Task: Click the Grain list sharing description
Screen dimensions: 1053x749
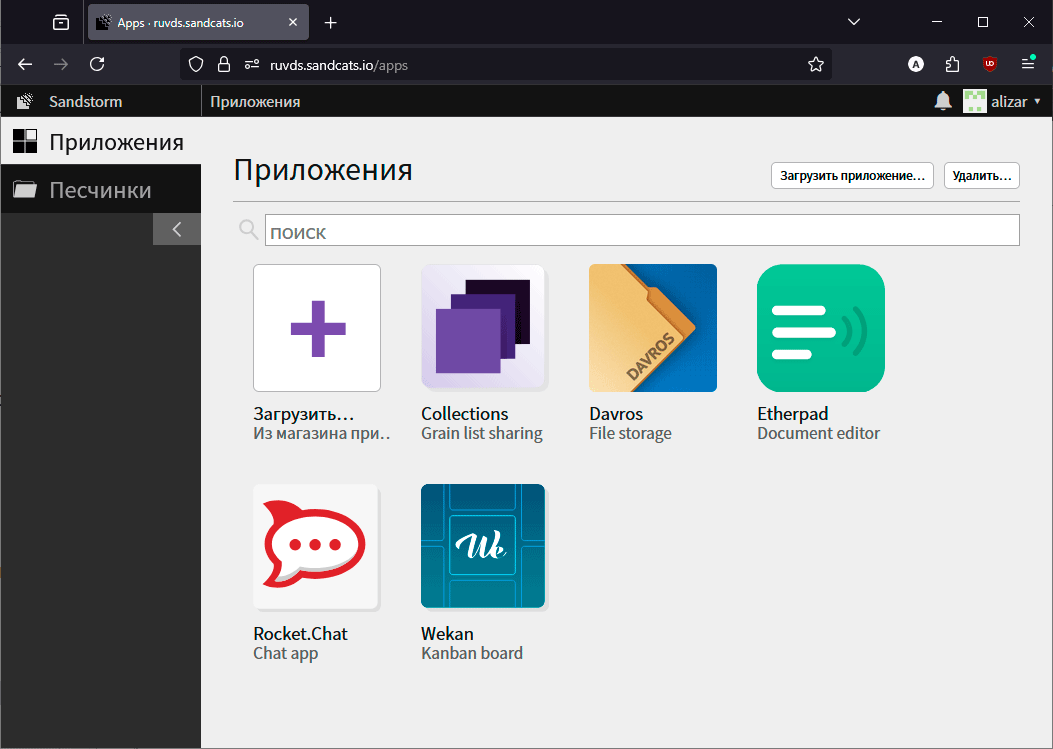Action: 482,433
